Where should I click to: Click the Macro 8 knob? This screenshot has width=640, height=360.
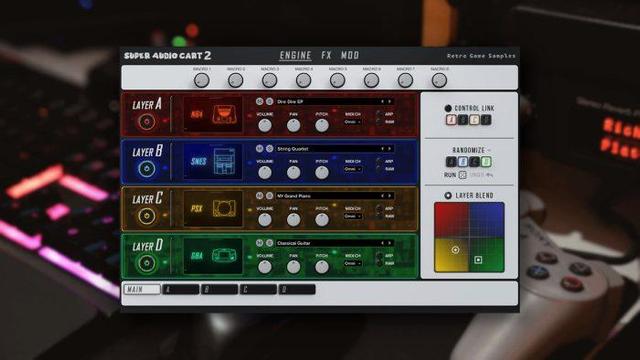click(x=439, y=80)
